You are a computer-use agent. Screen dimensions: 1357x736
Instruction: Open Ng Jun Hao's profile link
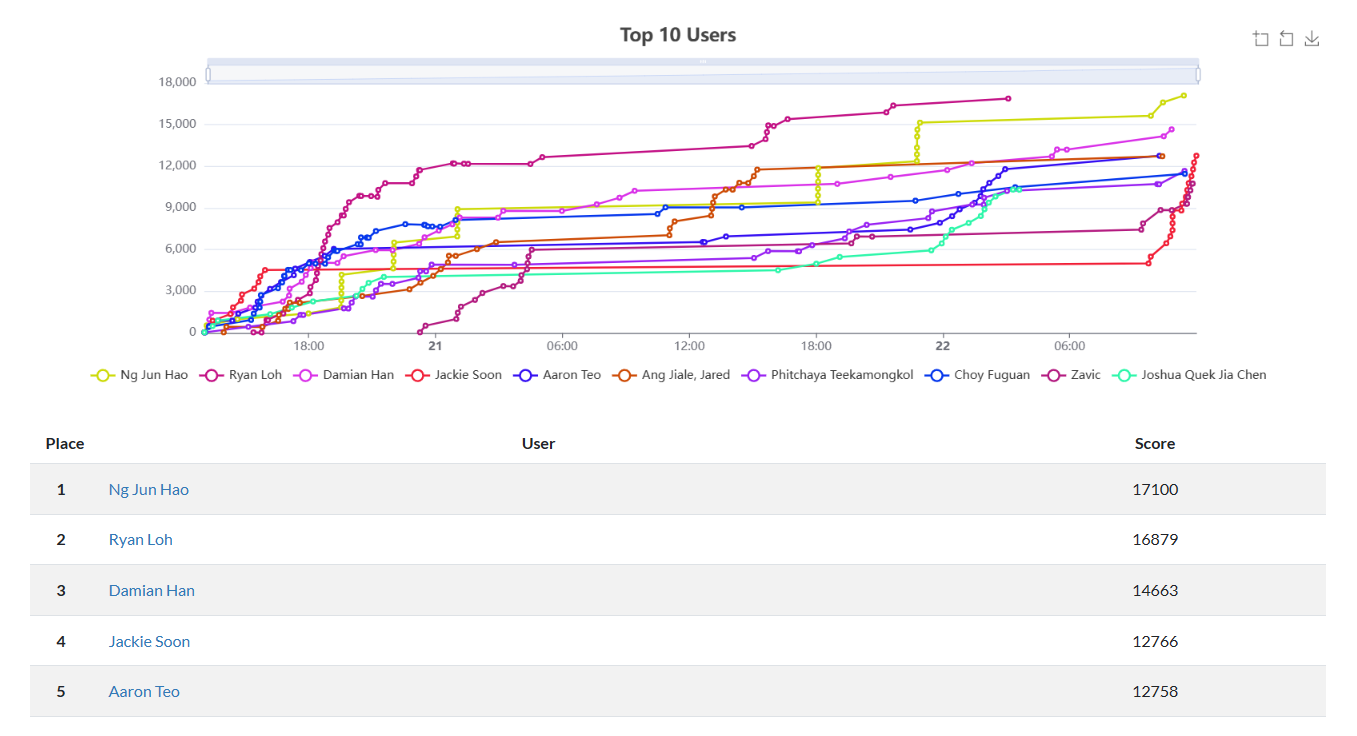[x=149, y=490]
